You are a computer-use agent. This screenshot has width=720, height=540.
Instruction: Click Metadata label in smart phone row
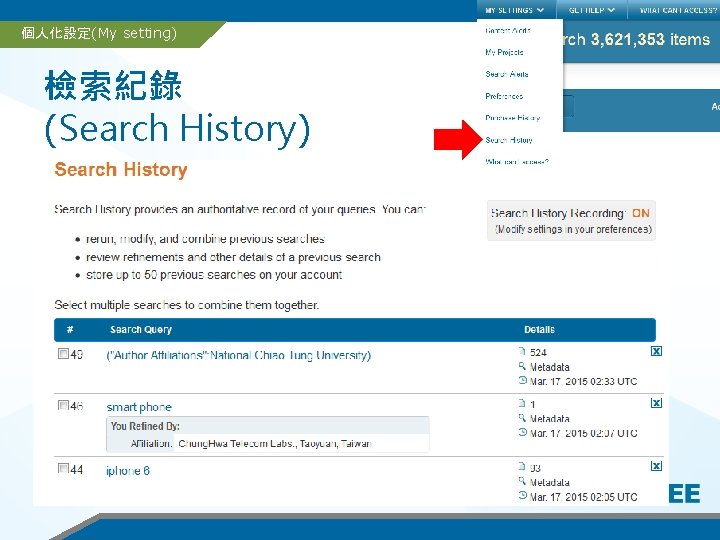click(550, 419)
